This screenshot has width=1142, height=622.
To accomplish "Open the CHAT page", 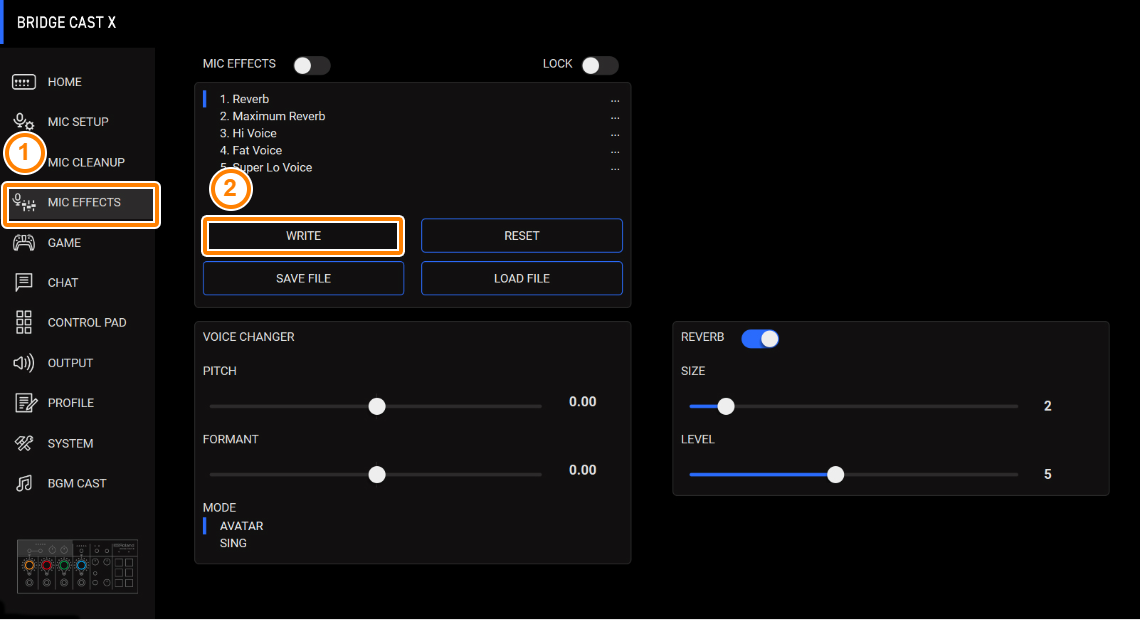I will coord(63,283).
